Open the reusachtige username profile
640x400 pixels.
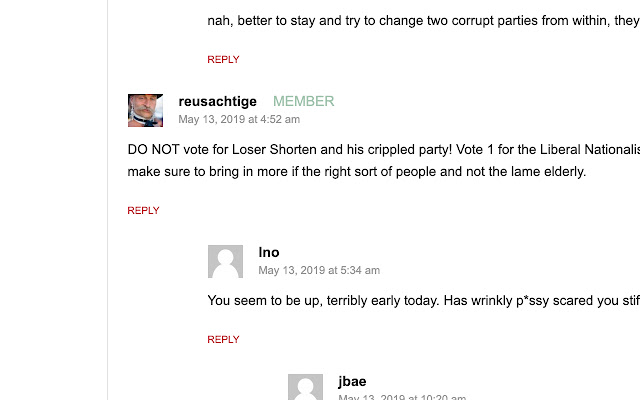[x=218, y=101]
